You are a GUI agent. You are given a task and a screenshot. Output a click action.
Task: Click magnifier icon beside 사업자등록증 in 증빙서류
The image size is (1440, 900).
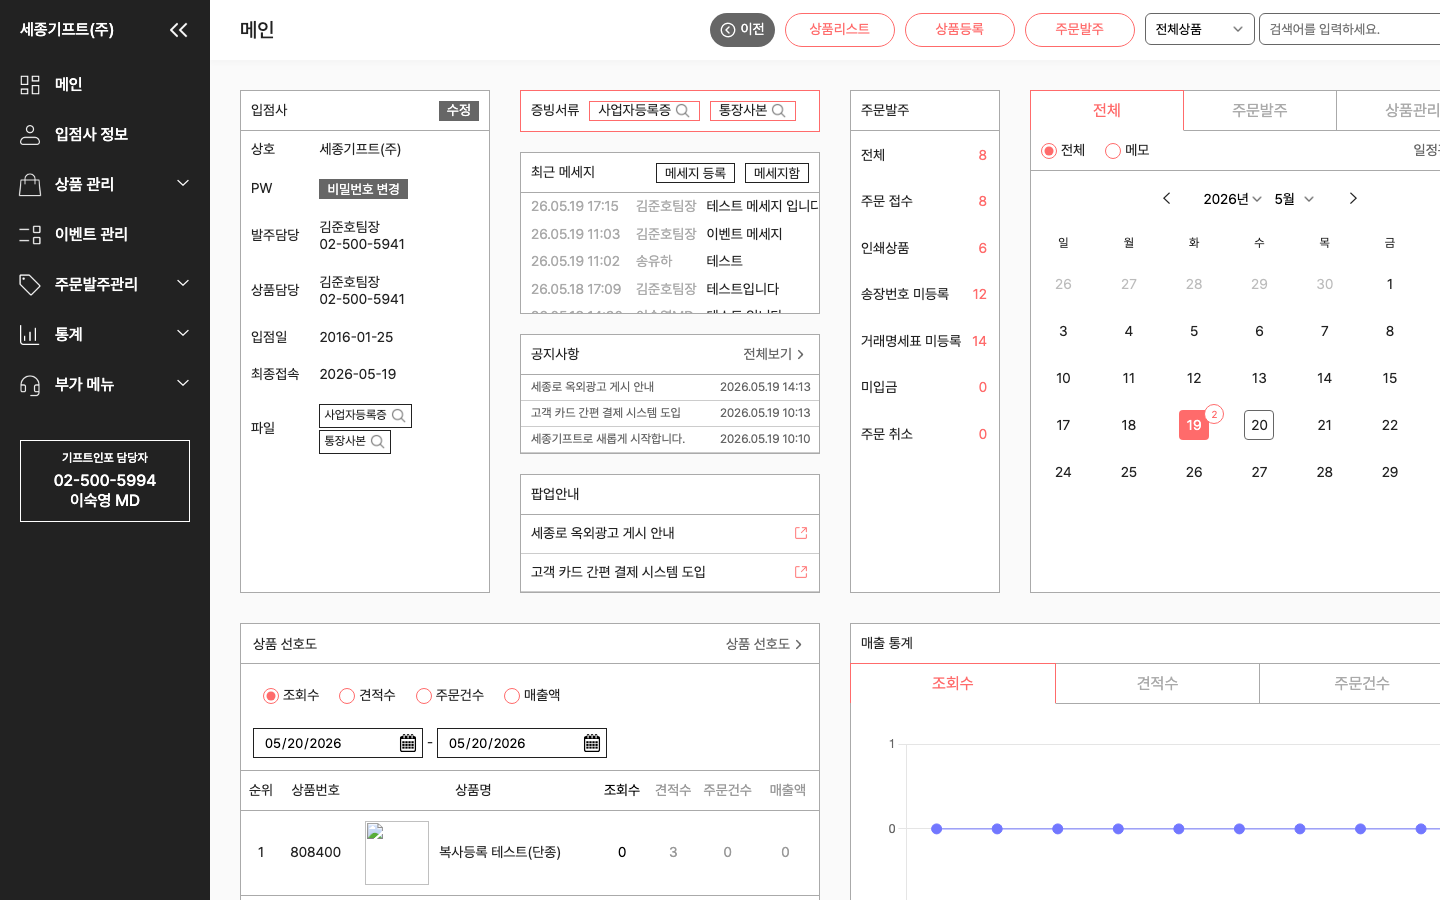pyautogui.click(x=683, y=111)
